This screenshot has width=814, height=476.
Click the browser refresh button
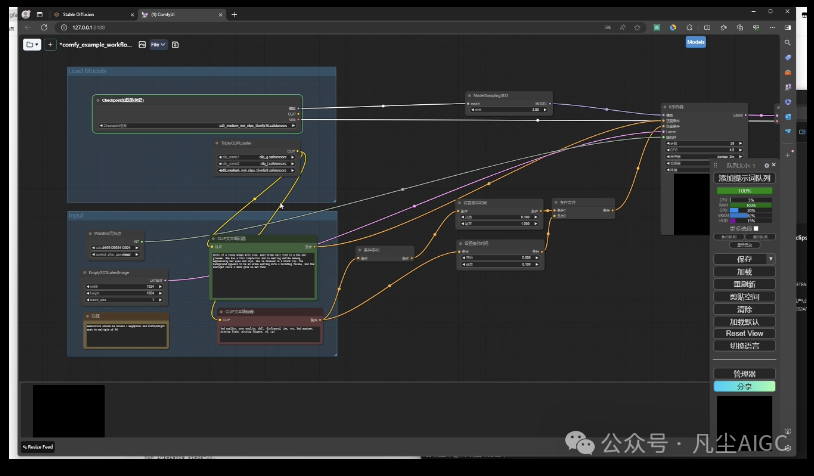44,28
